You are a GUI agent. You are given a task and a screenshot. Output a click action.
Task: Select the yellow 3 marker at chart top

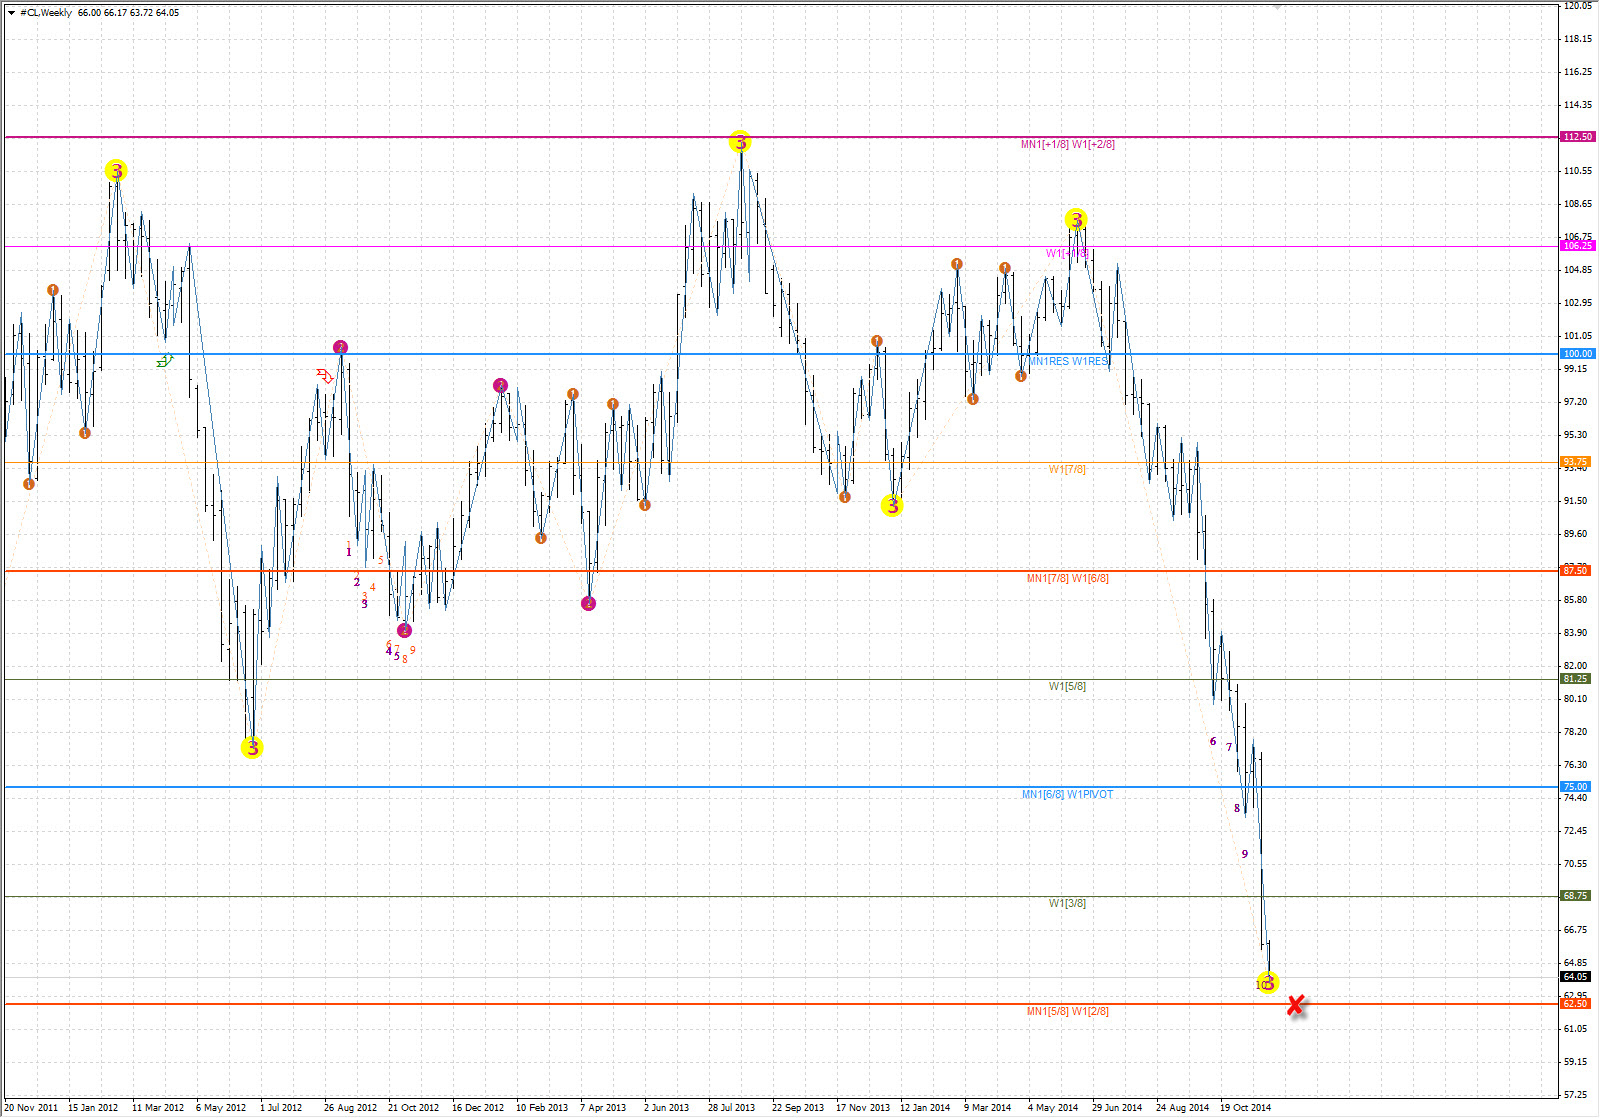(x=740, y=142)
